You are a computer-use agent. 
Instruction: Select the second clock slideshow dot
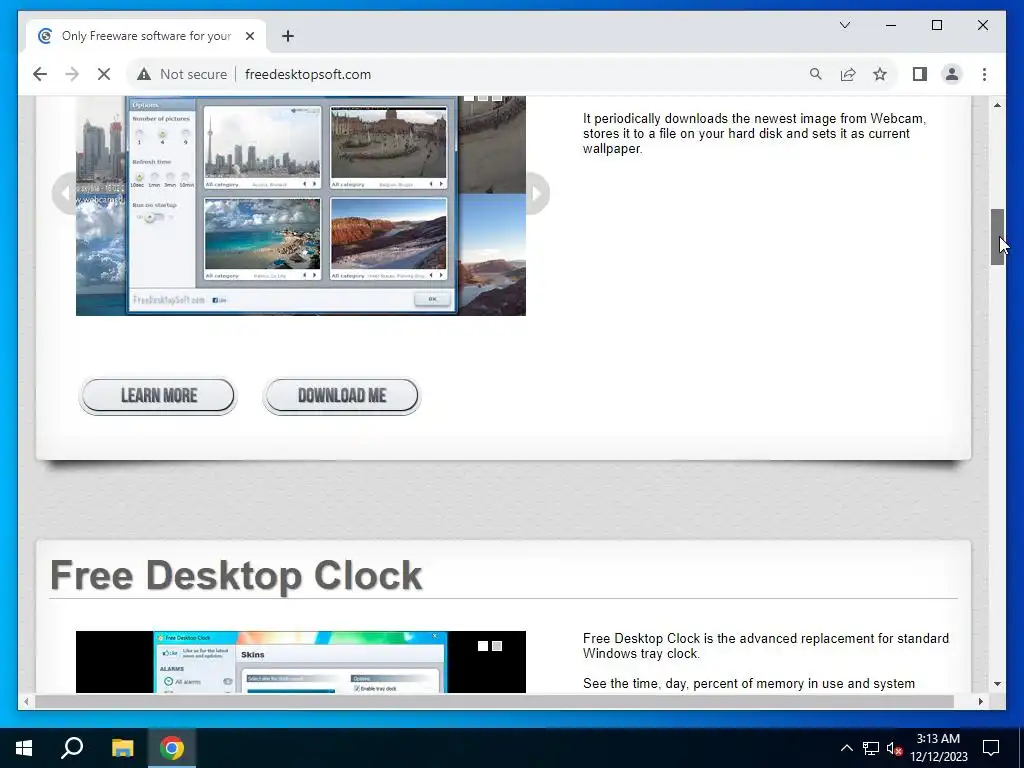497,646
